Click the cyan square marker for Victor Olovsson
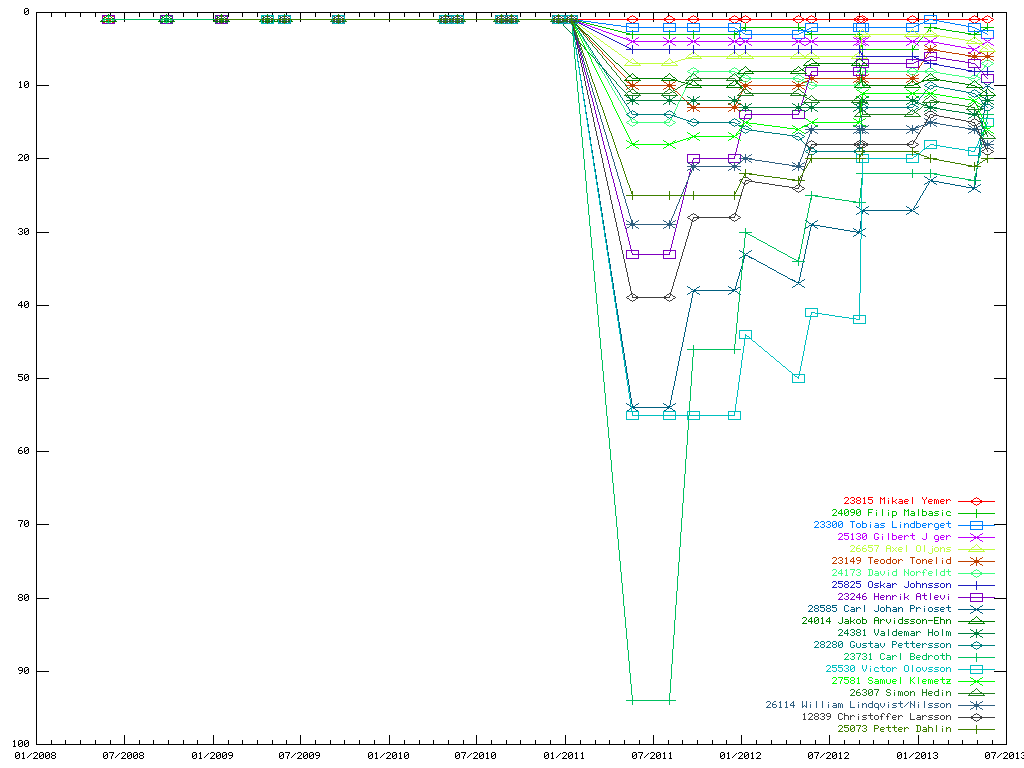 point(976,669)
